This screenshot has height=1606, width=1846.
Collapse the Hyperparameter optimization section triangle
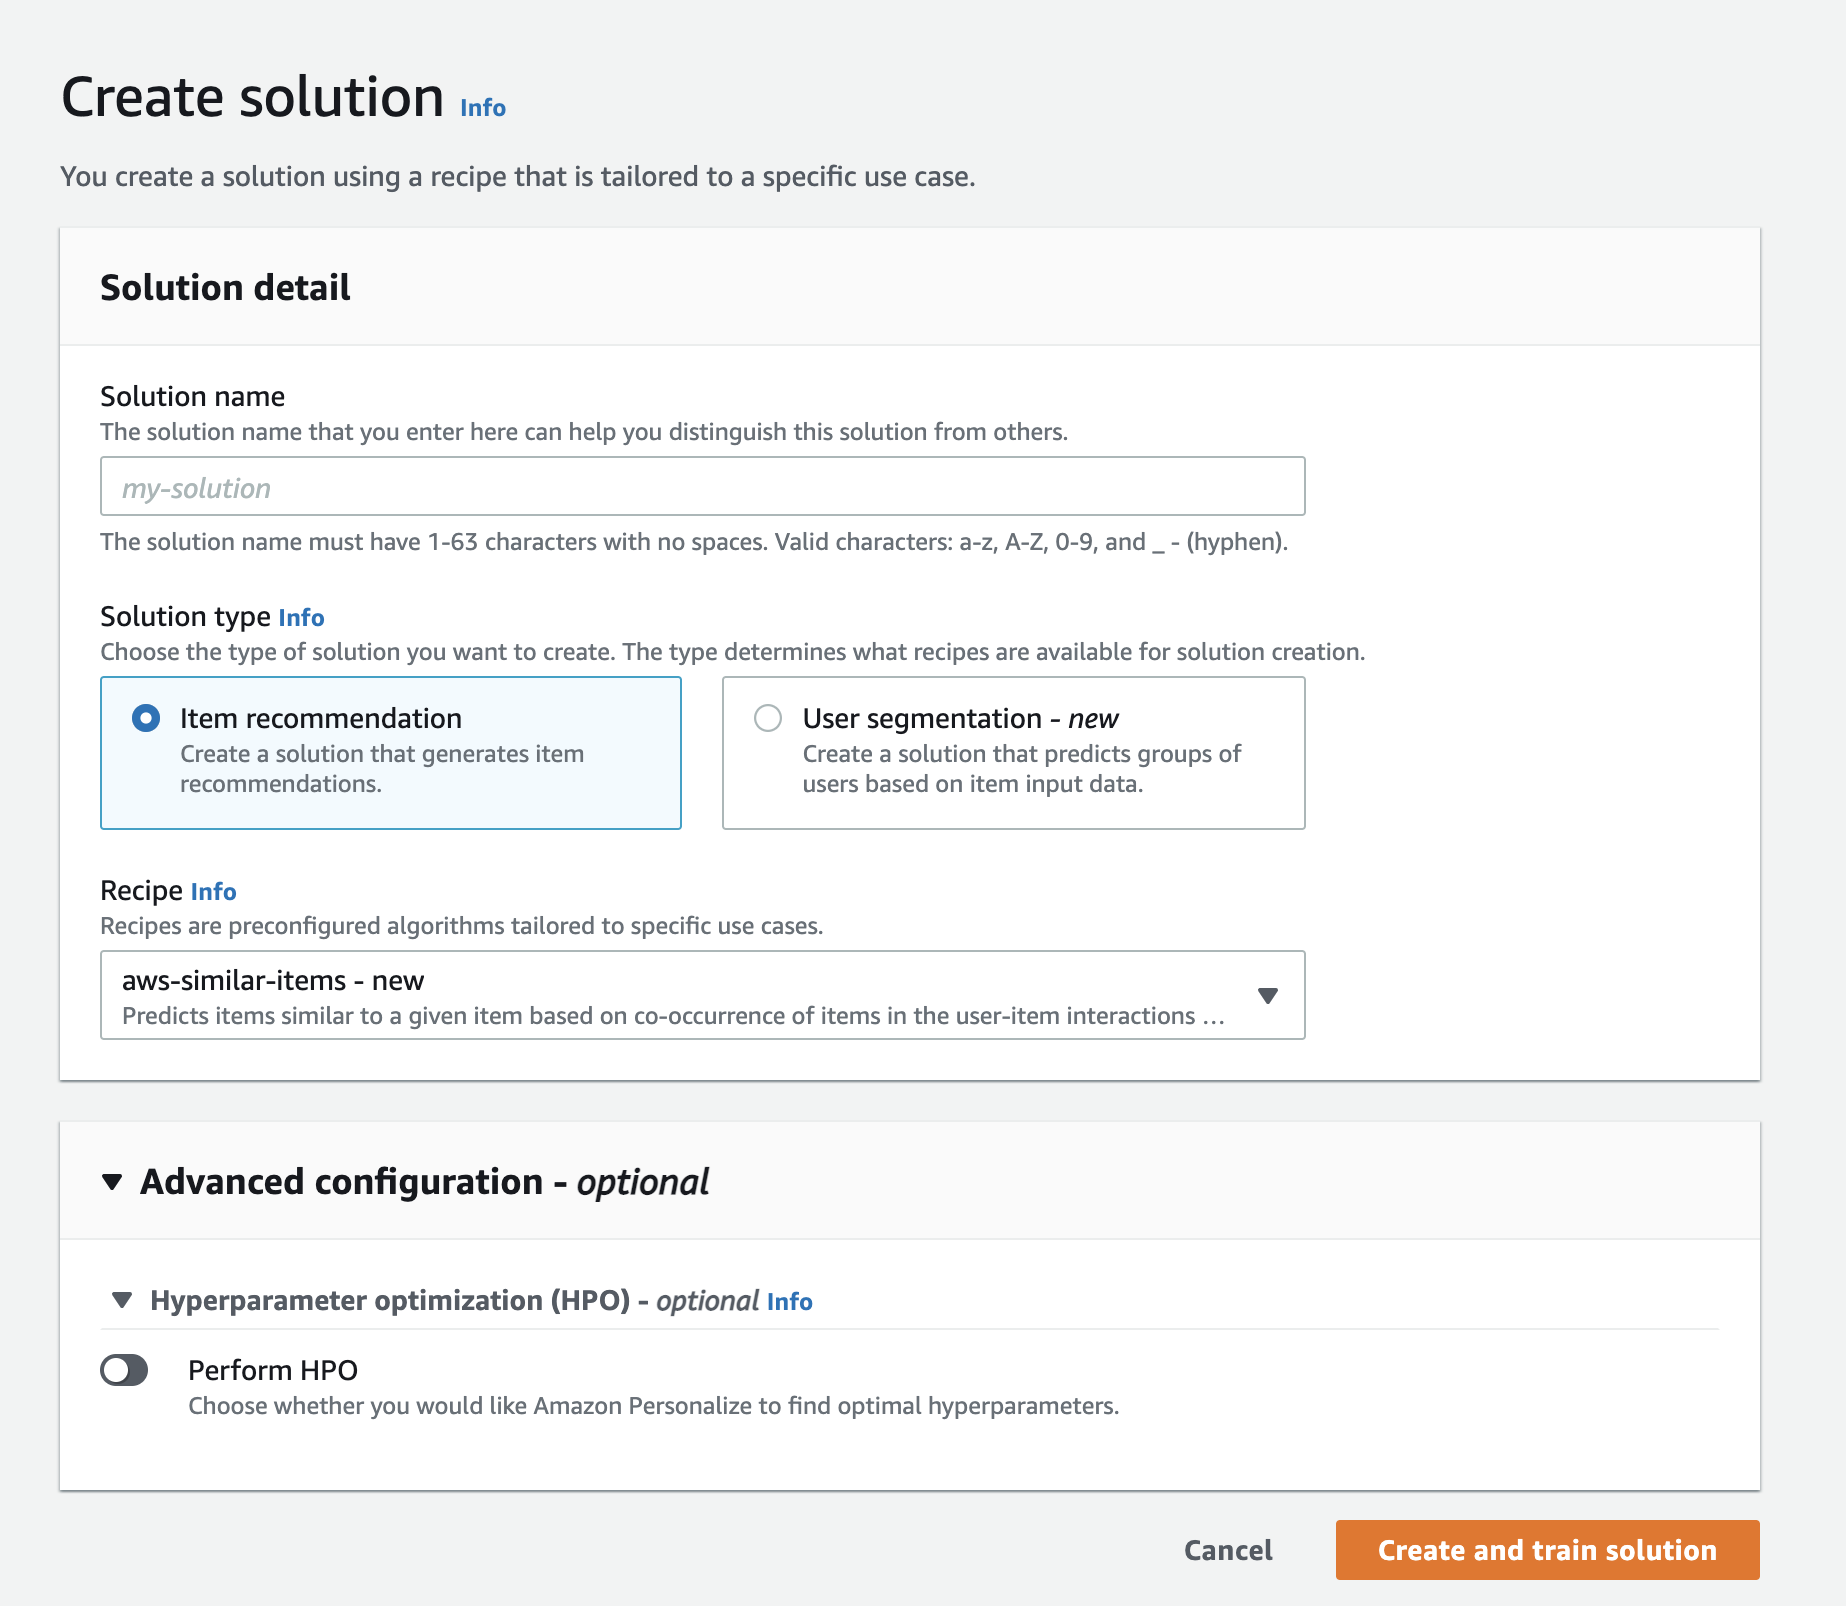(x=122, y=1300)
